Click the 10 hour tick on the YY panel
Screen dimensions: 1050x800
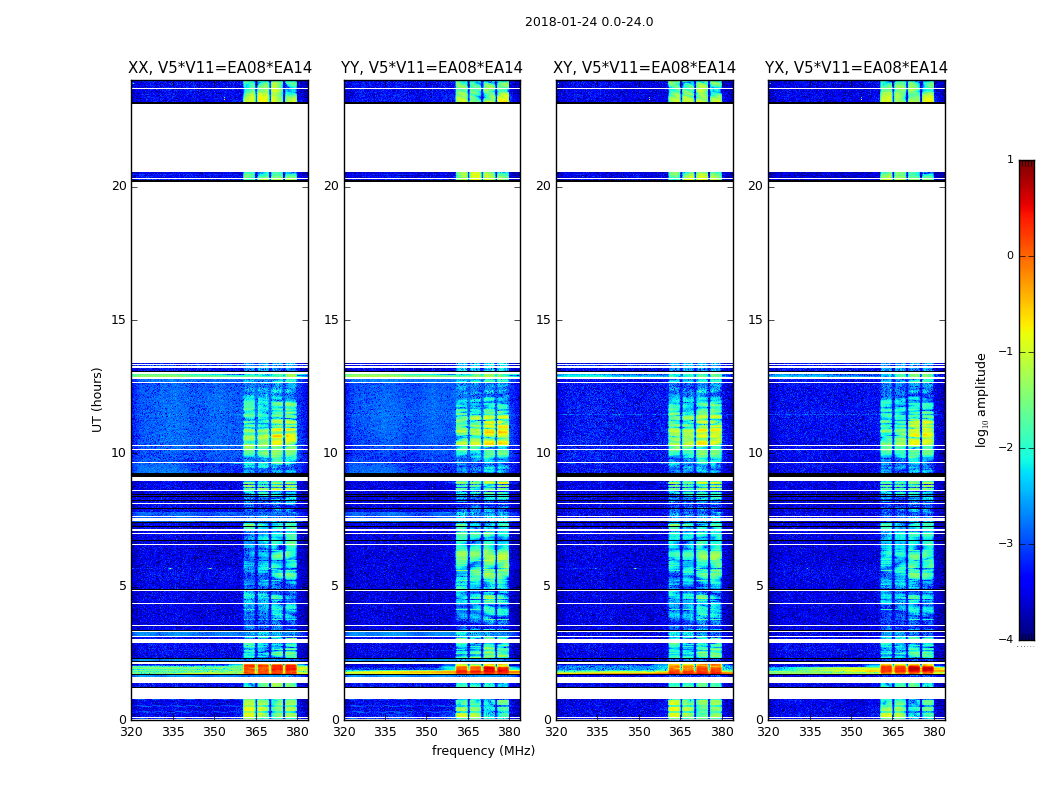(x=331, y=453)
